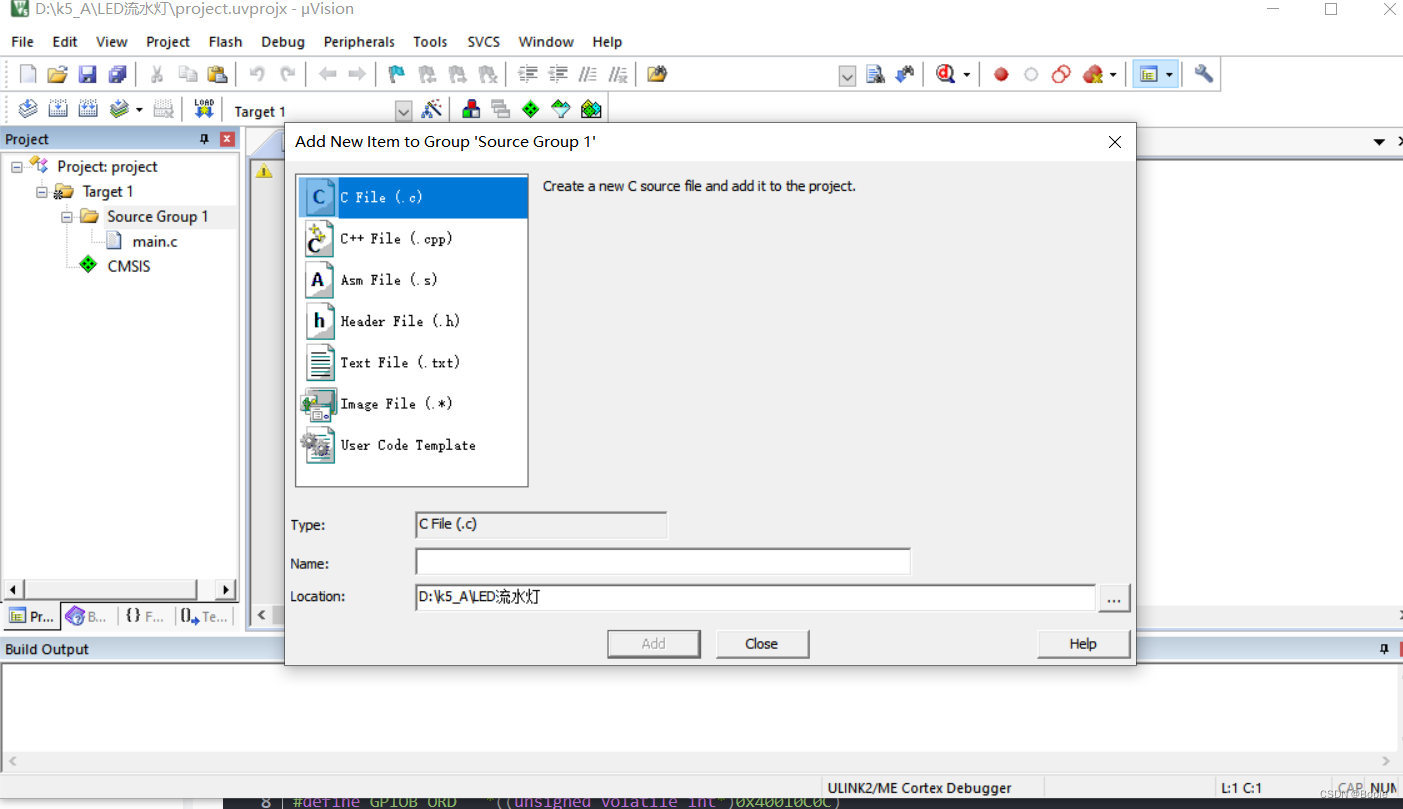
Task: Click the Translate toolbar icon
Action: 28,109
